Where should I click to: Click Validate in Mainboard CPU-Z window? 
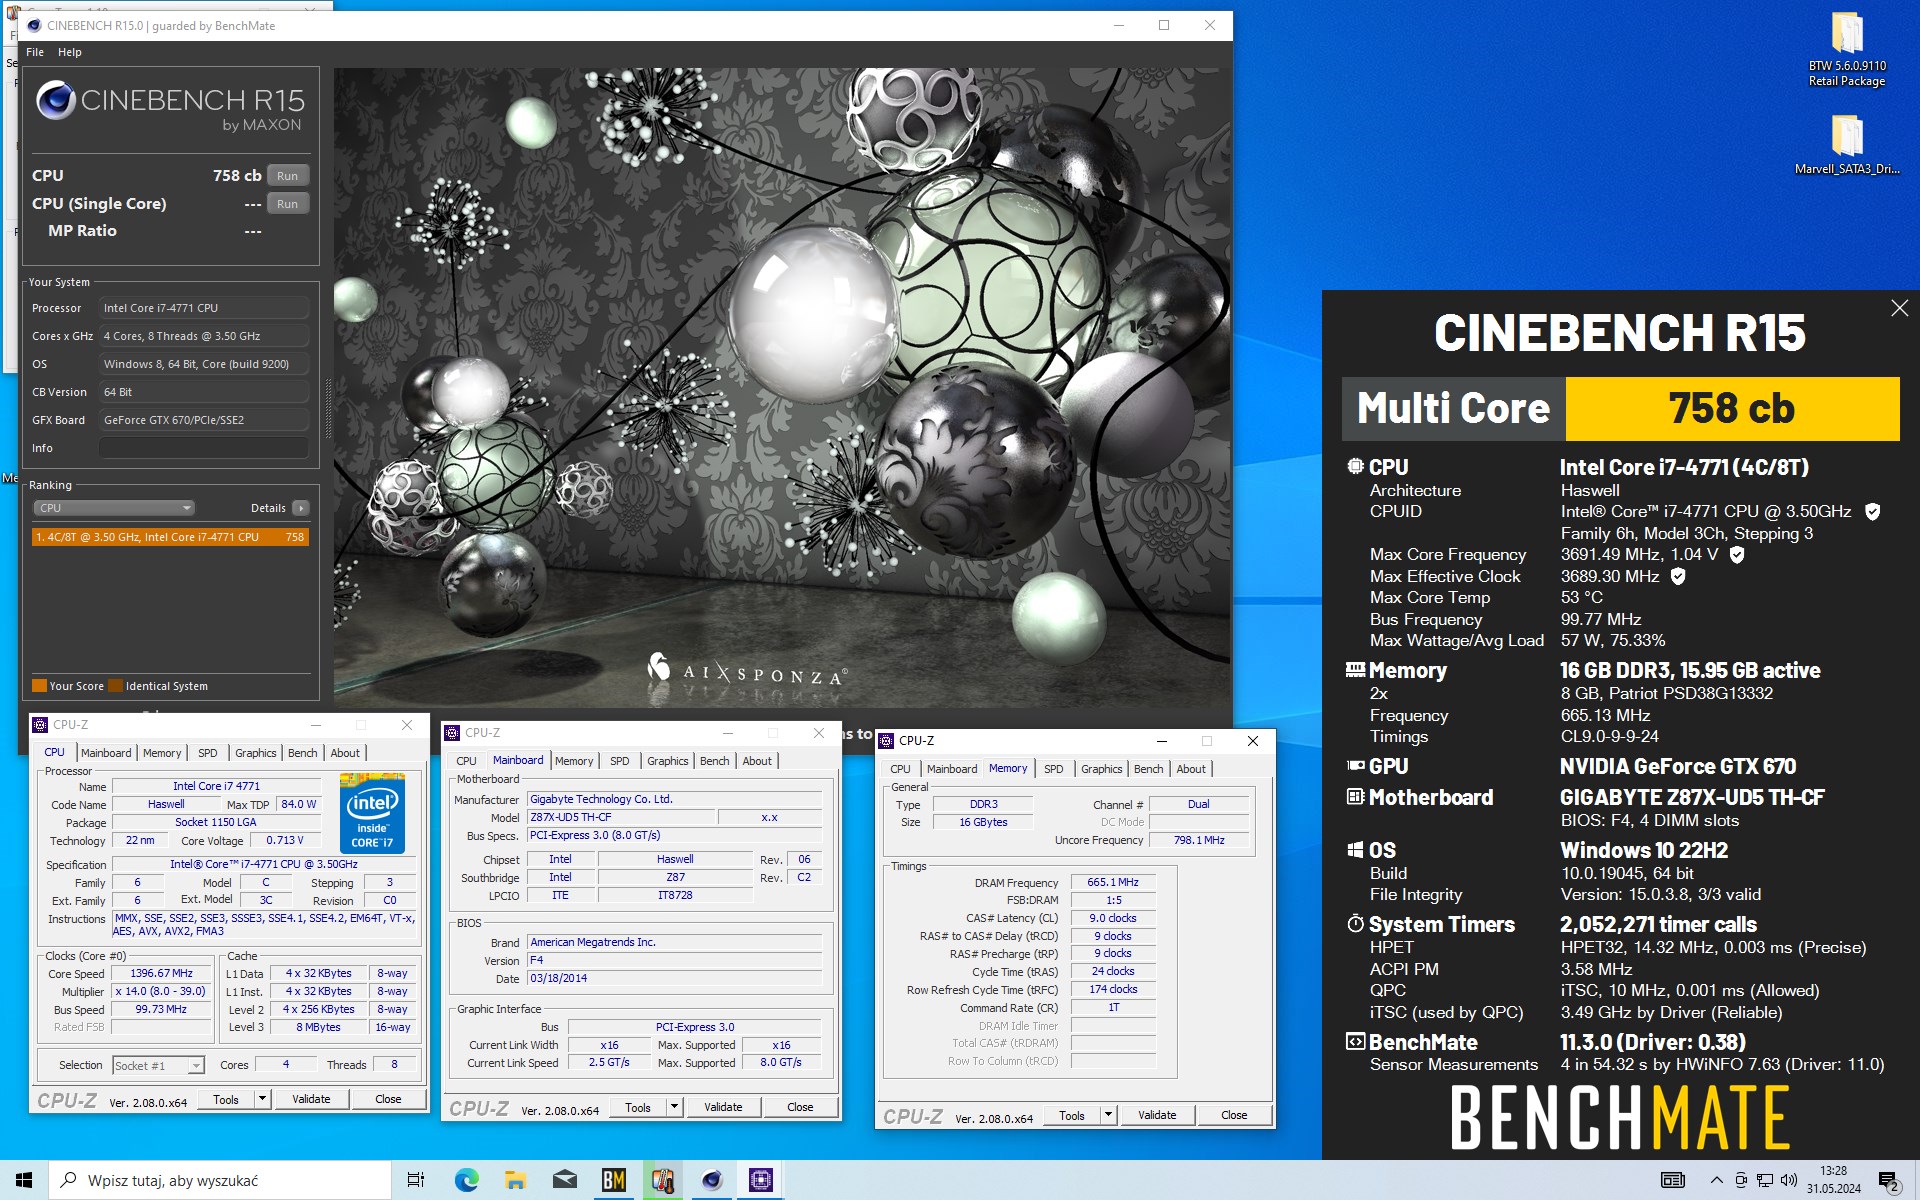tap(723, 1107)
